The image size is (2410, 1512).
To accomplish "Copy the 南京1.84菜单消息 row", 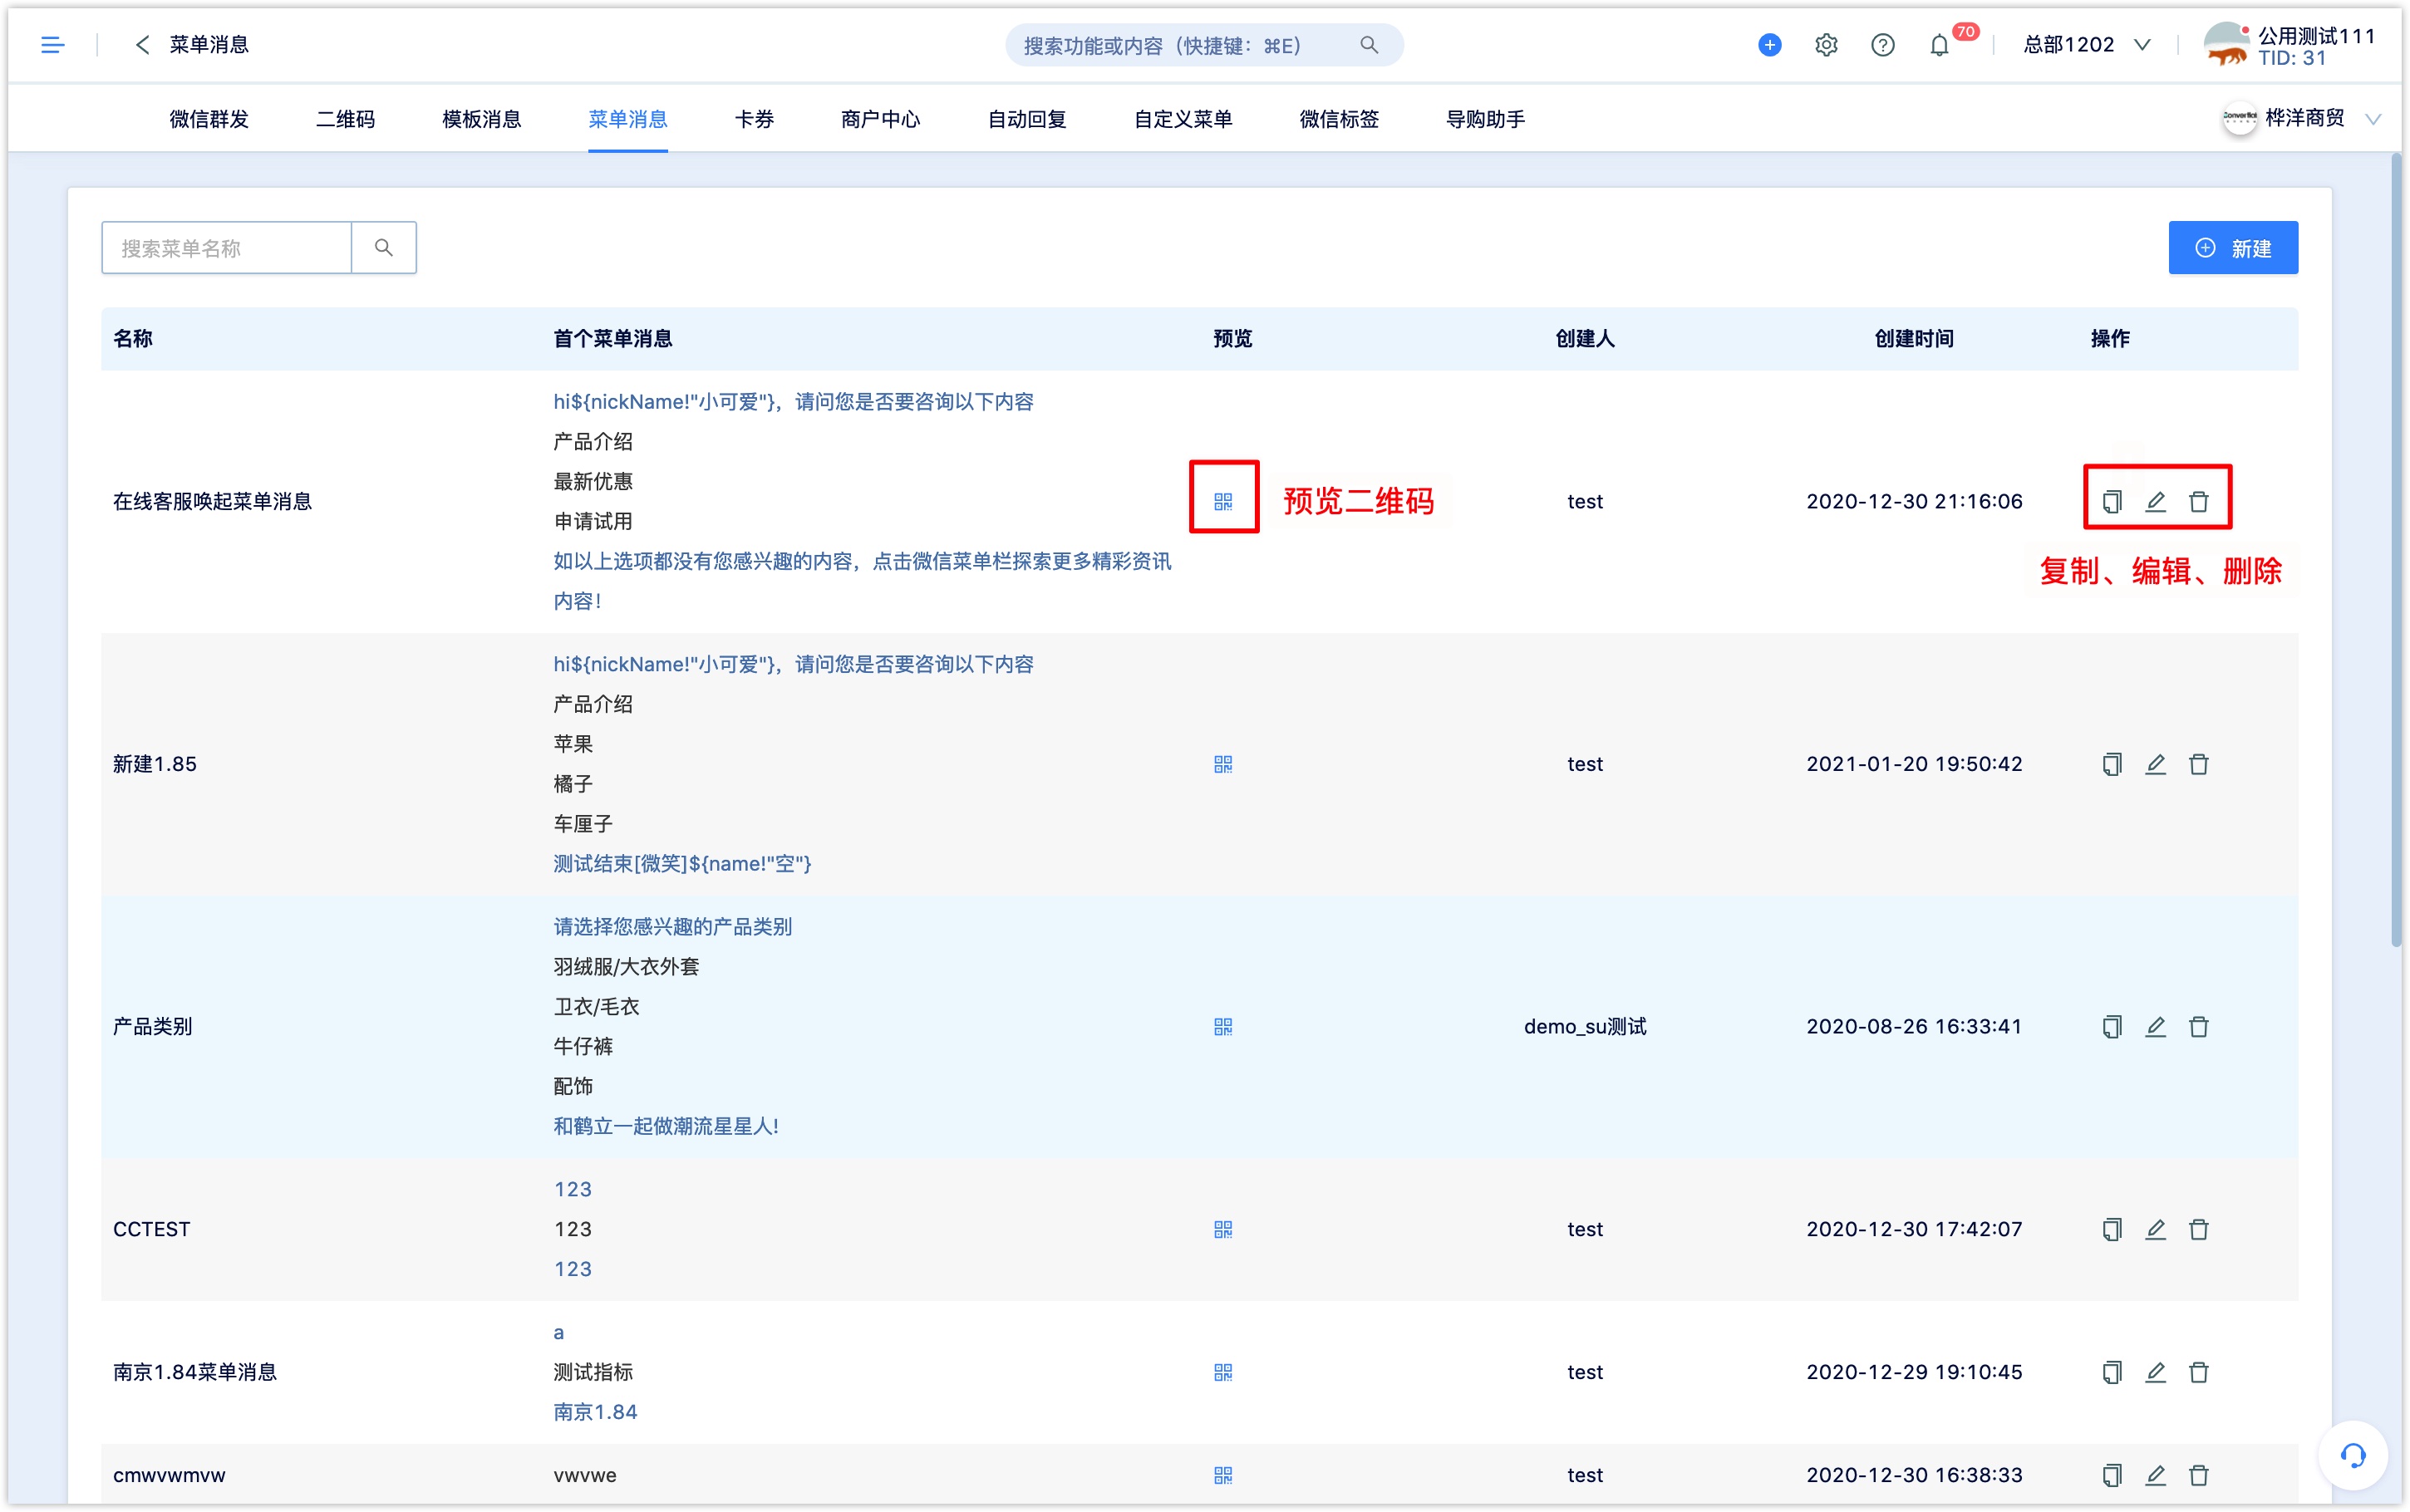I will (x=2111, y=1372).
